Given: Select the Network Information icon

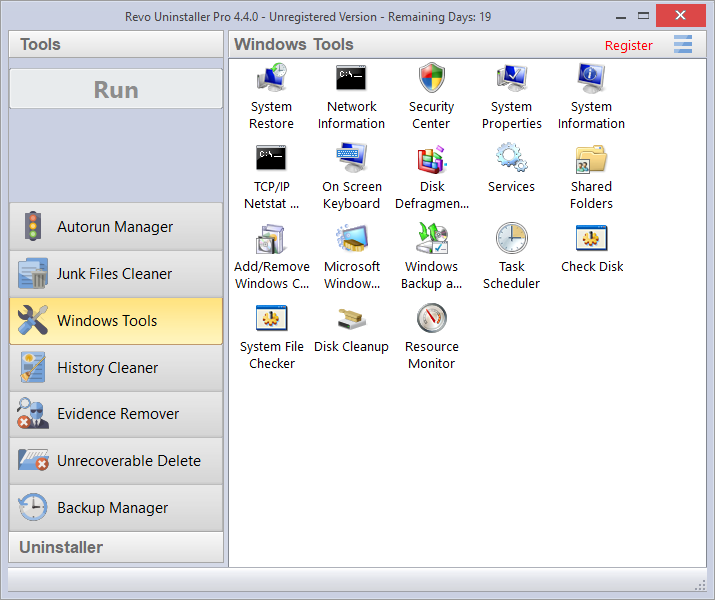Looking at the screenshot, I should coord(351,78).
